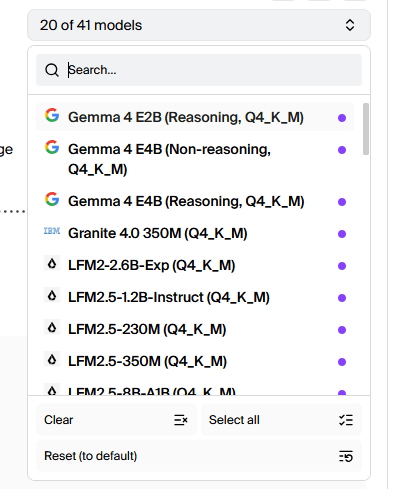Select Gemma 4 E4B (Non-reasoning, Q4_K_M)
393x489 pixels.
coord(195,159)
